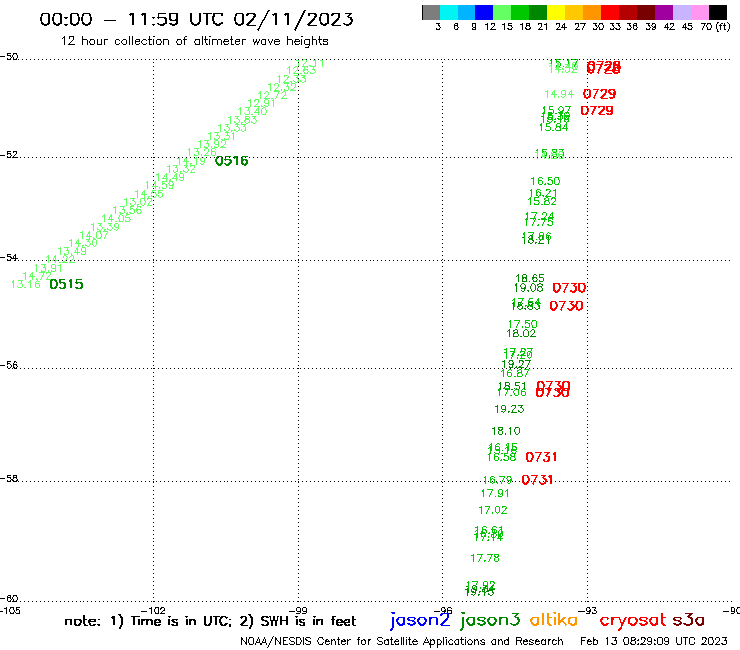Select the -52 latitude axis label
This screenshot has height=650, width=740.
(9, 155)
